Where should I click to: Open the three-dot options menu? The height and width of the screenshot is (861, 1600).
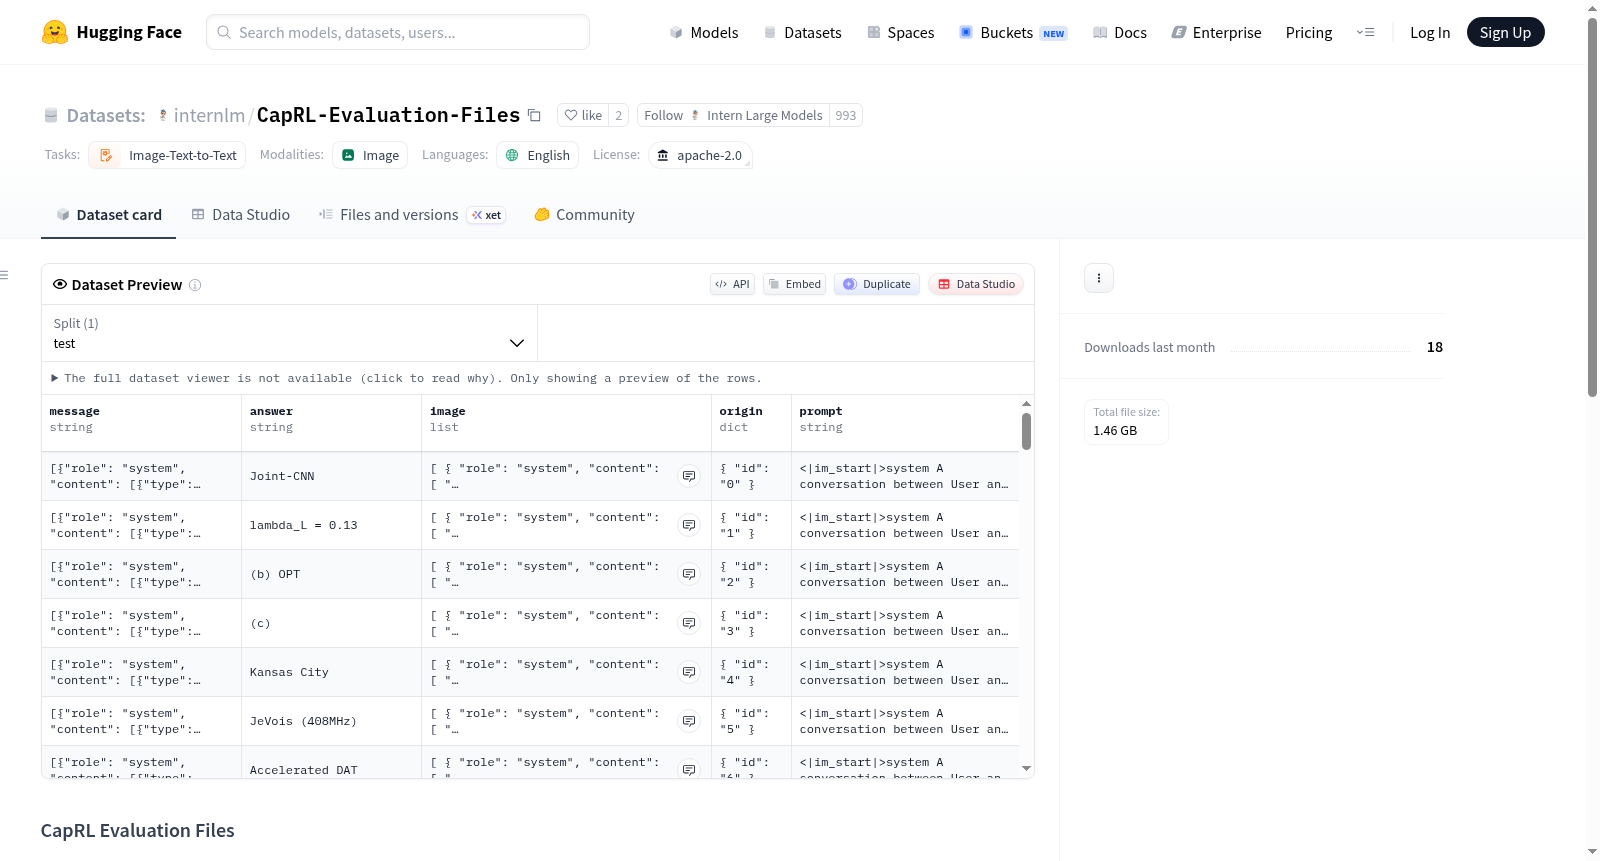pos(1099,278)
